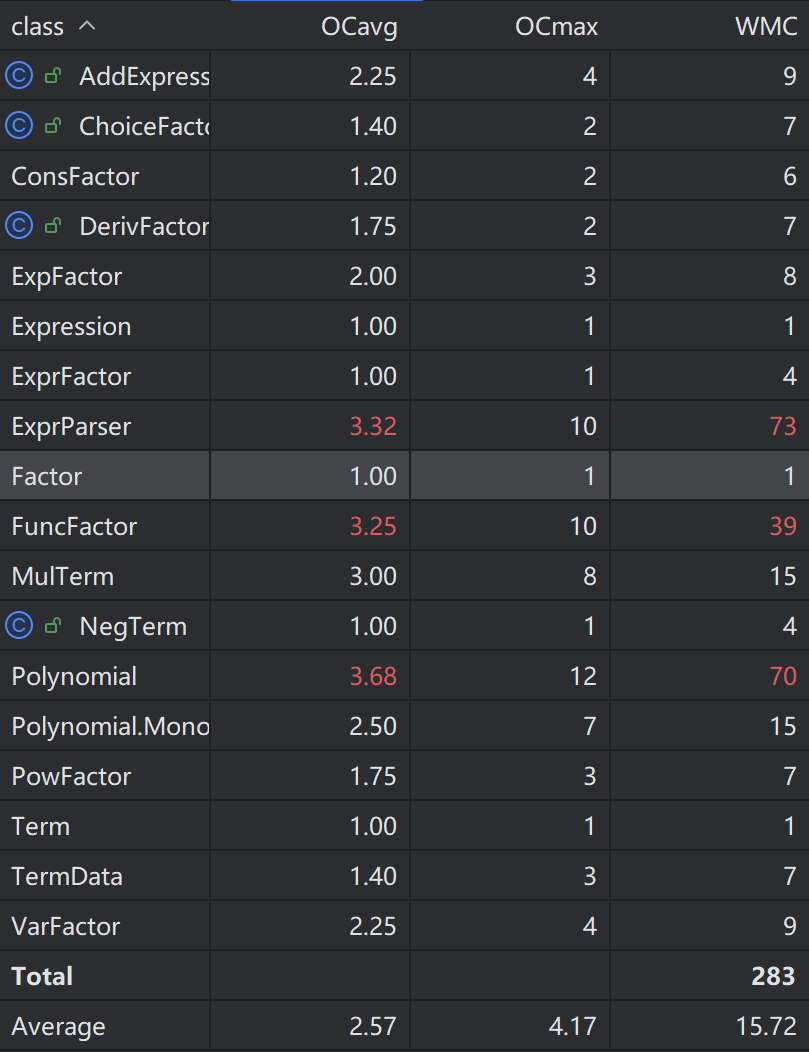Click the green unlock icon on AddExpress row
This screenshot has height=1052, width=809.
[53, 75]
